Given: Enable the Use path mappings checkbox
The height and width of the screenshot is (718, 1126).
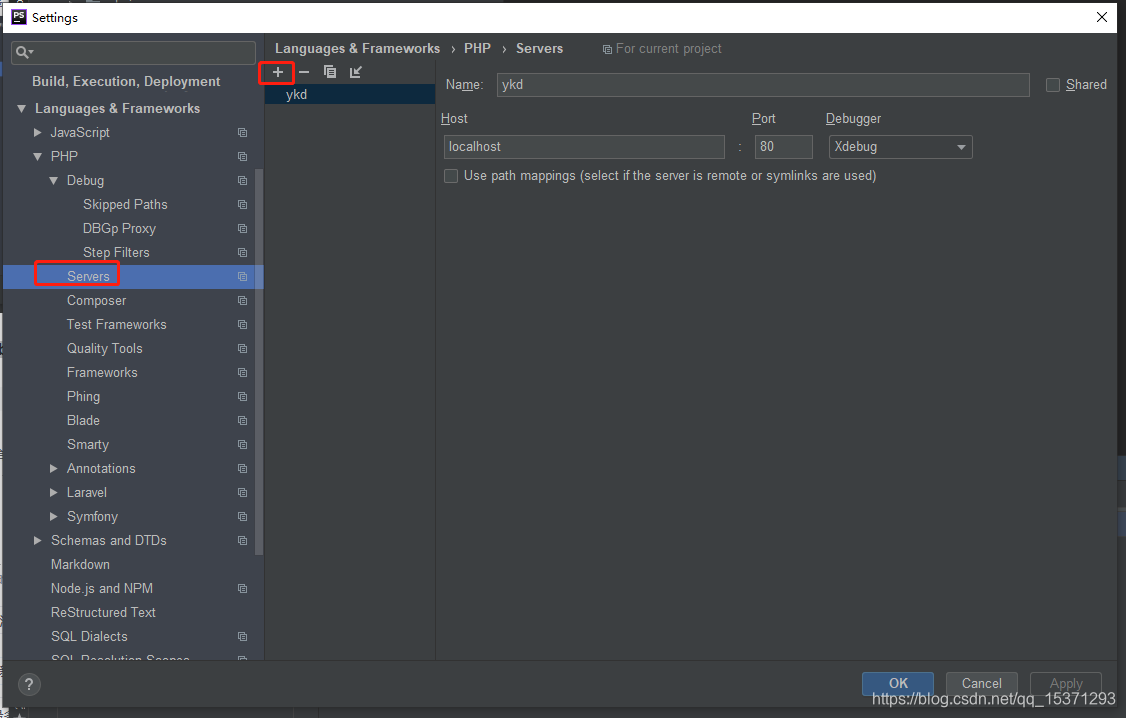Looking at the screenshot, I should tap(450, 175).
